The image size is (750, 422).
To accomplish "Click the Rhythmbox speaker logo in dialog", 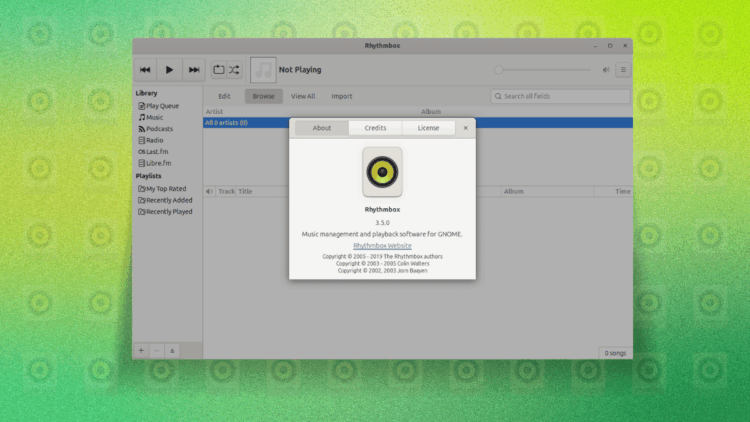I will (x=382, y=172).
